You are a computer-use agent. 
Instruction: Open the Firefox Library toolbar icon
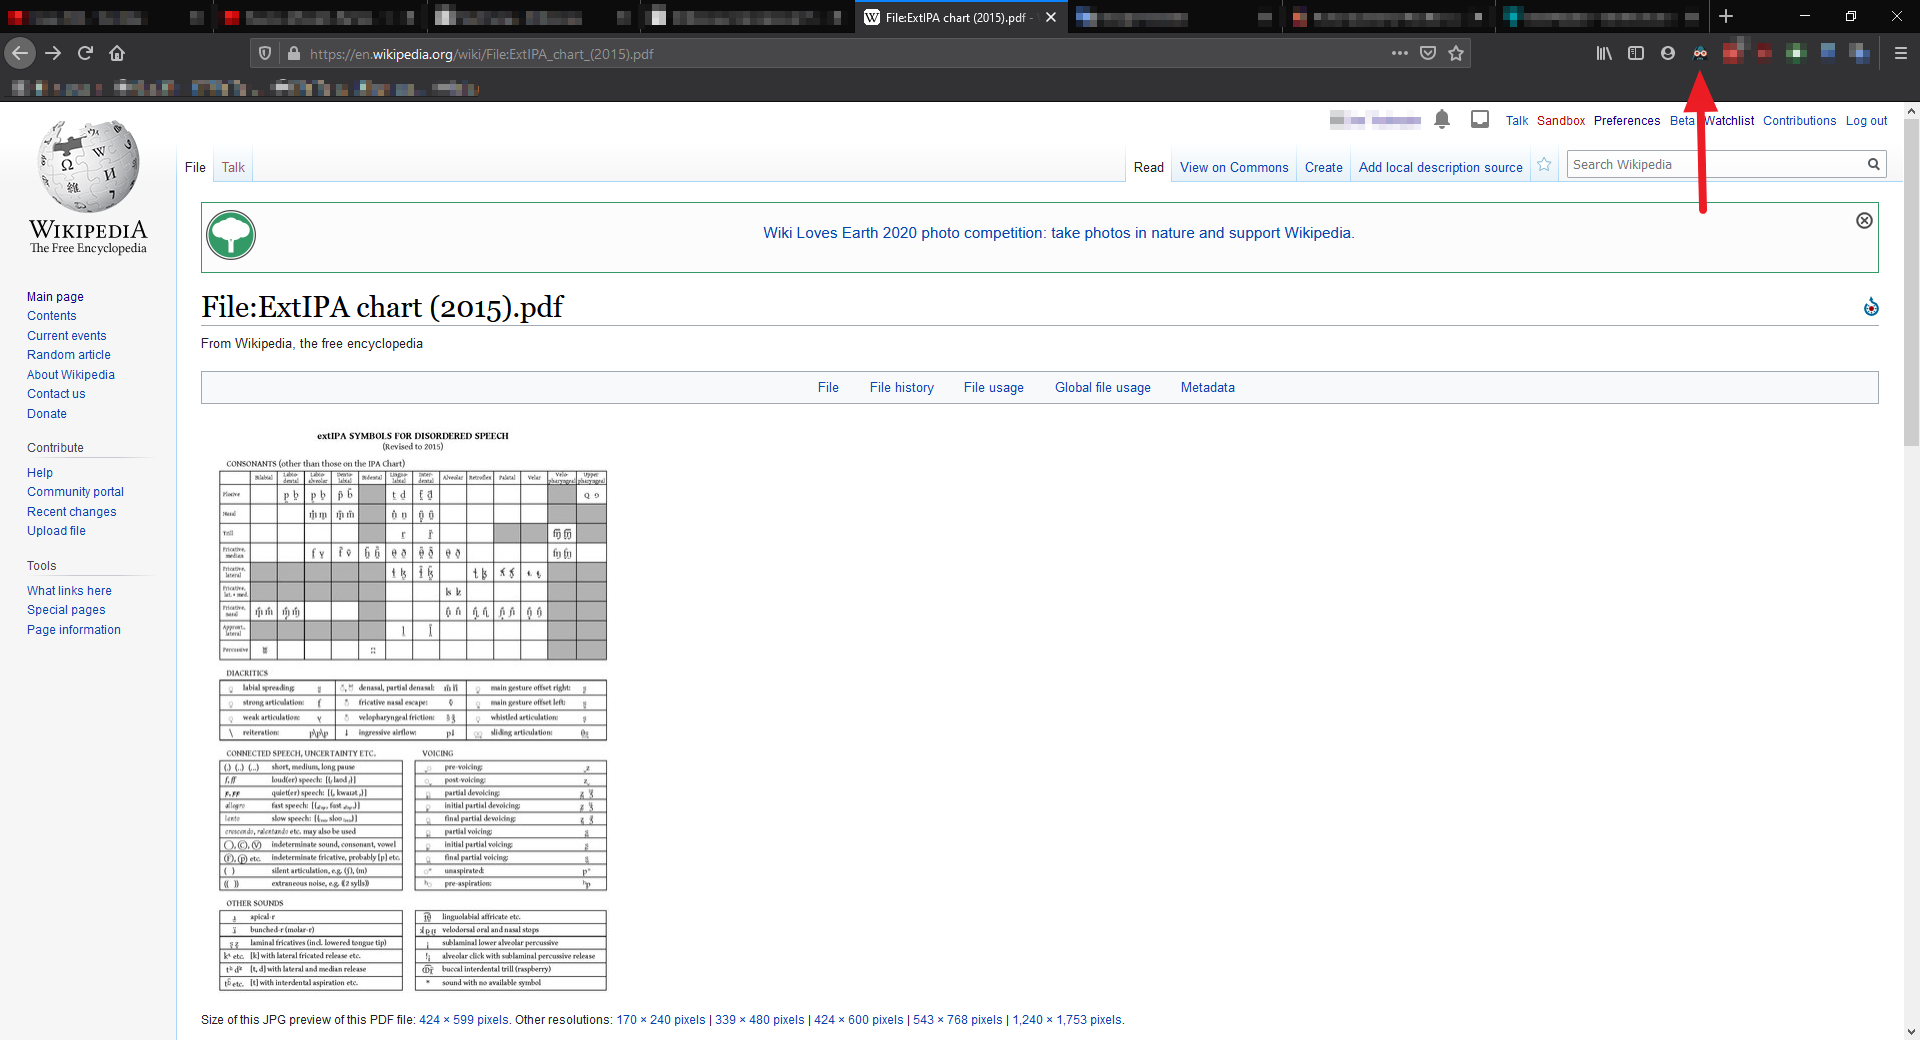point(1604,53)
